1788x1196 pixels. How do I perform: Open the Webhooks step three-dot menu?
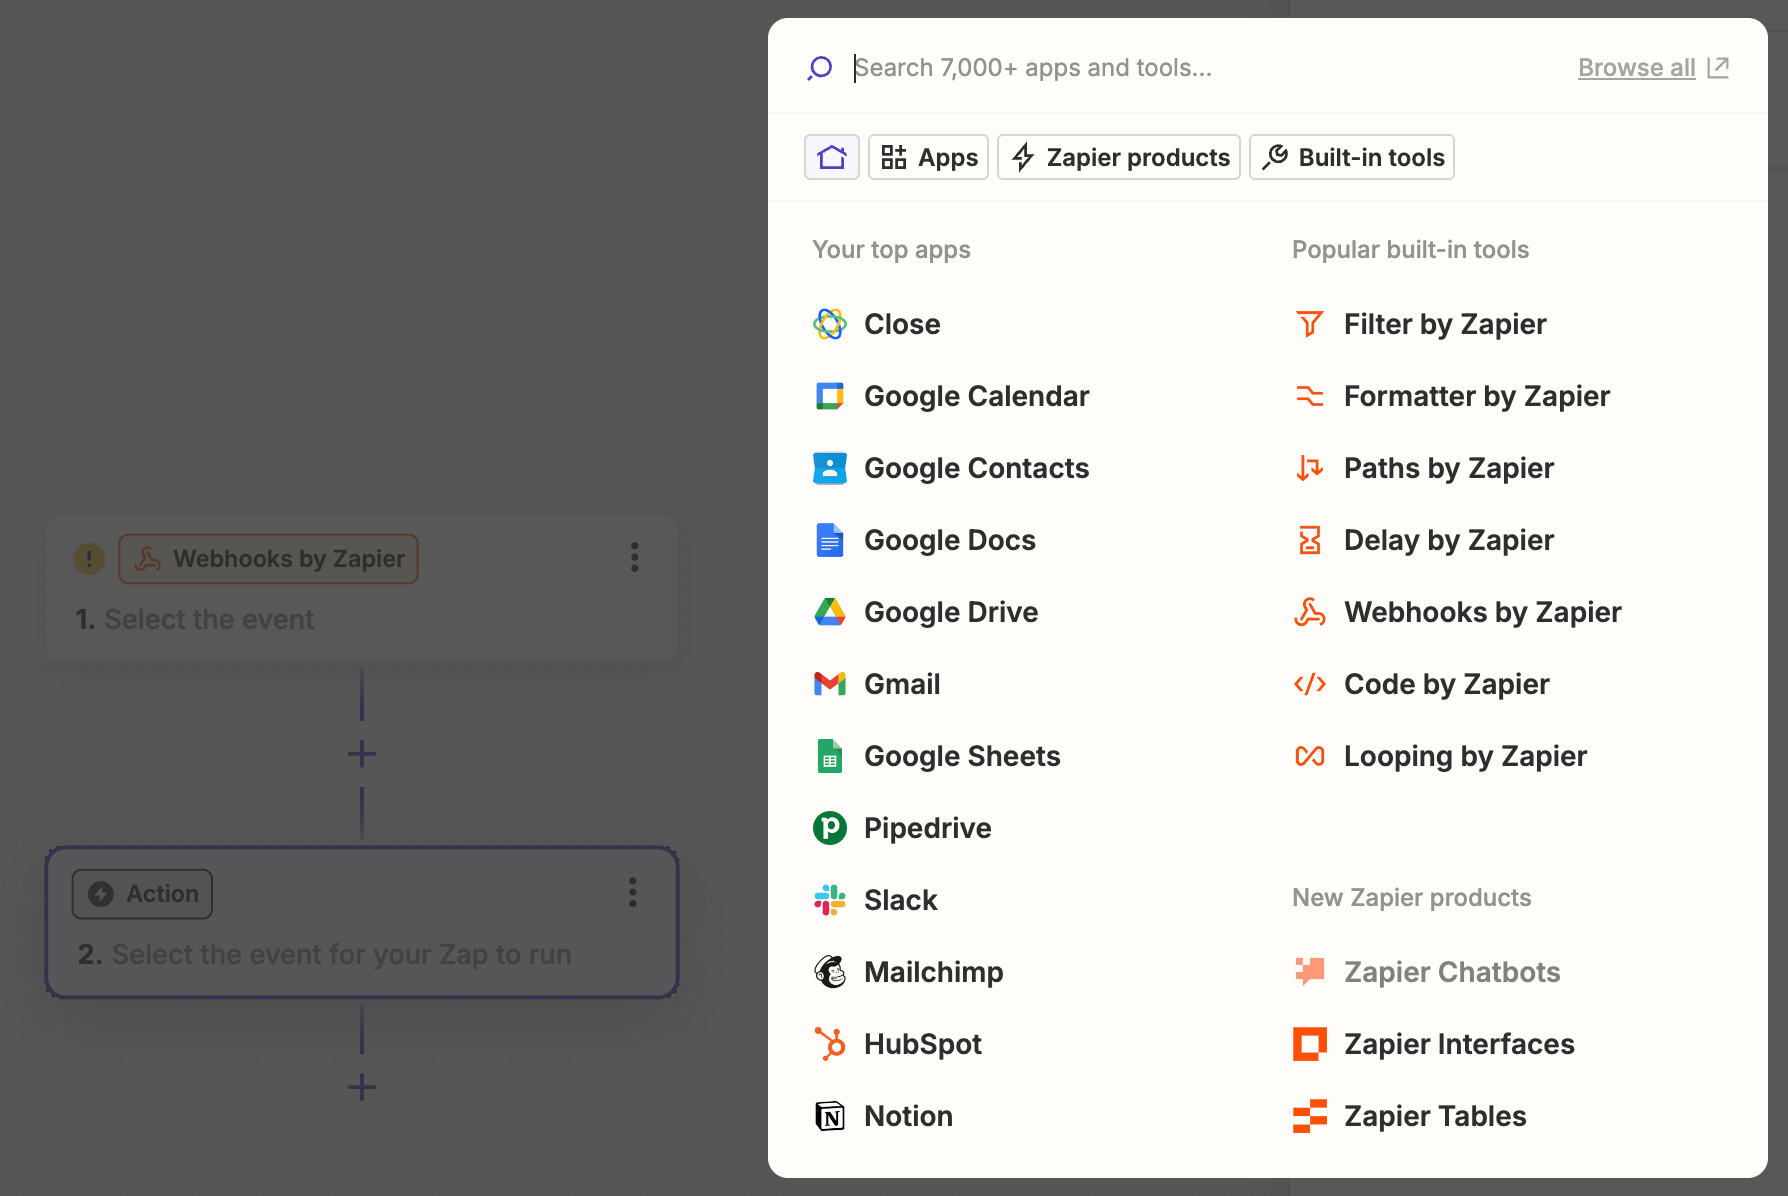(634, 557)
